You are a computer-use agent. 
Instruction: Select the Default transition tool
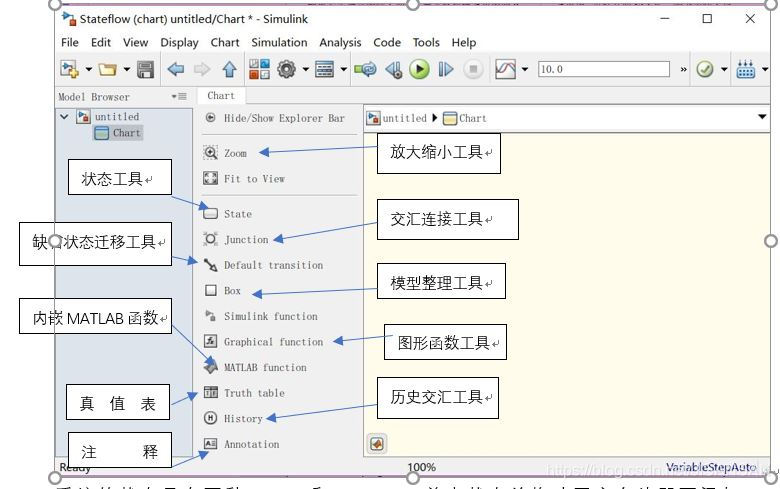(263, 265)
